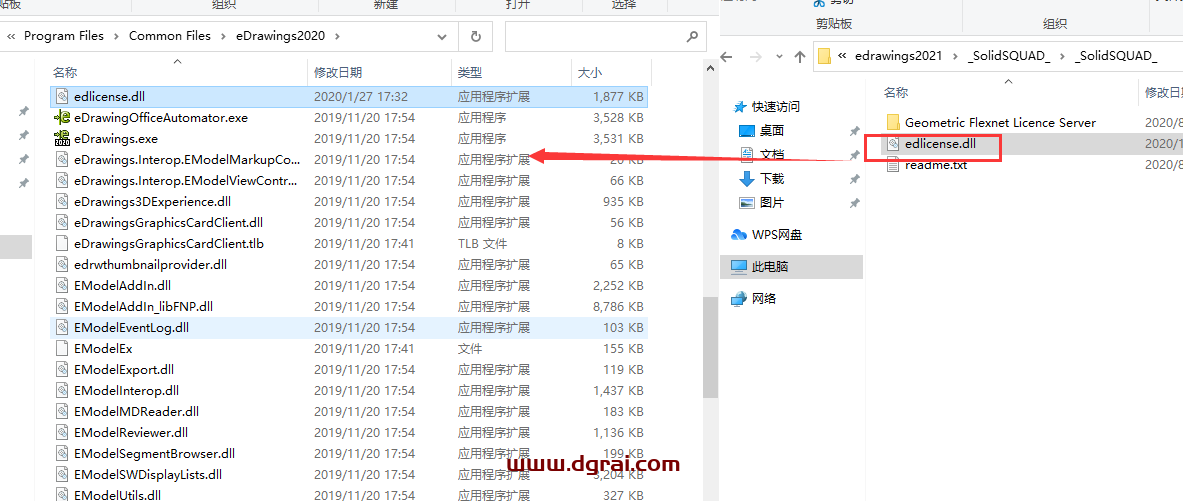1183x501 pixels.
Task: Open WPS网盘 in the navigation pane
Action: [776, 235]
